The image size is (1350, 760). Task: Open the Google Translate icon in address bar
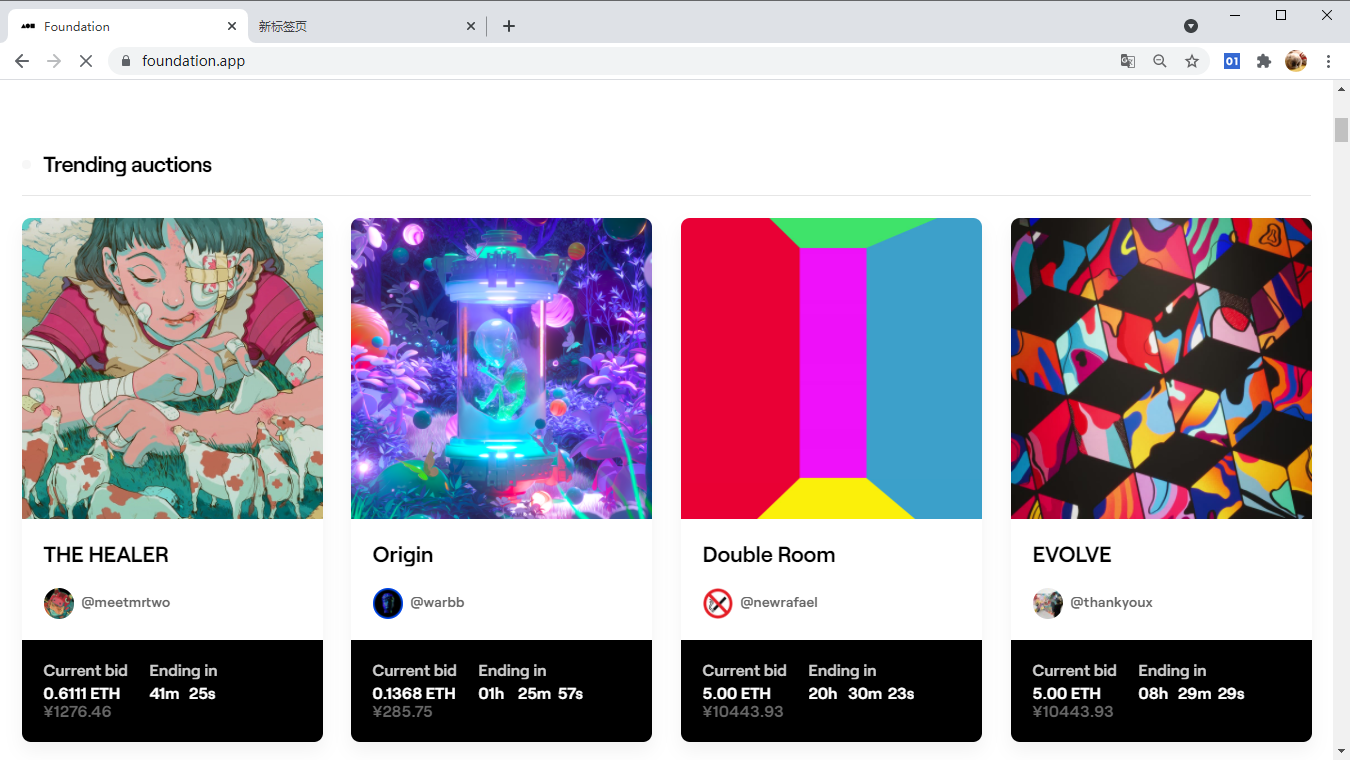pos(1128,61)
